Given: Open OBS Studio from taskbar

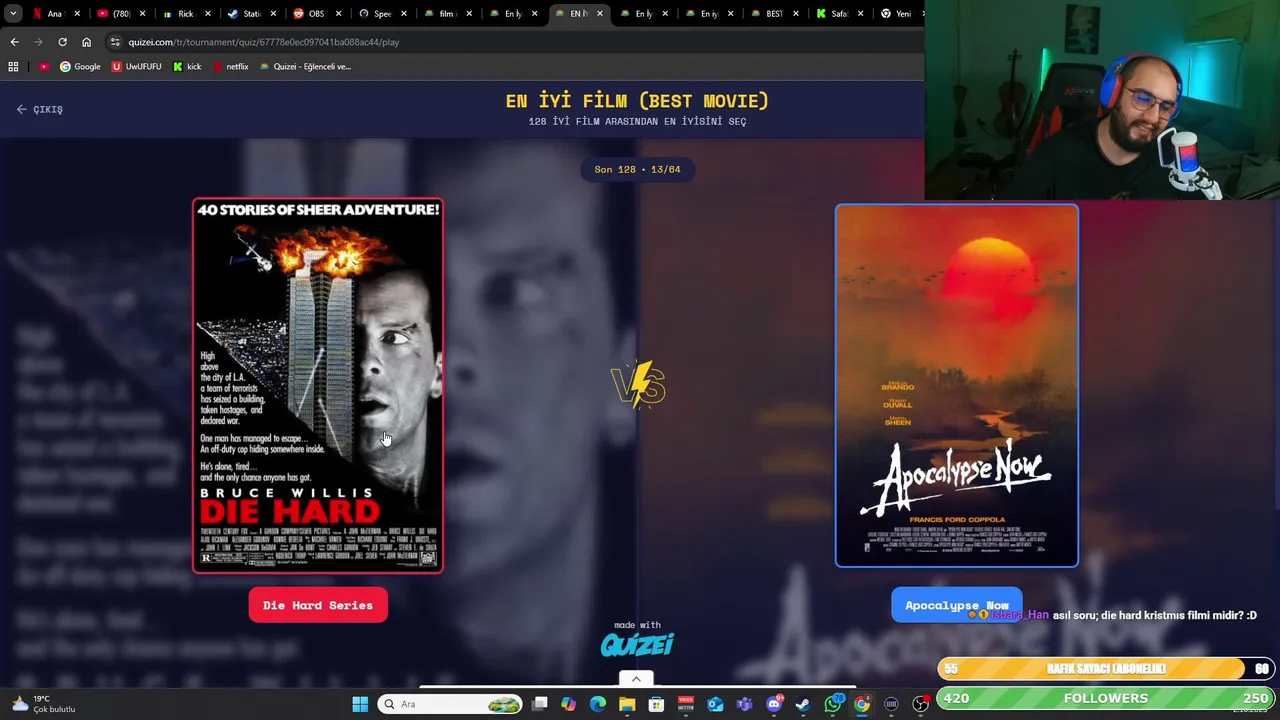Looking at the screenshot, I should tap(920, 704).
